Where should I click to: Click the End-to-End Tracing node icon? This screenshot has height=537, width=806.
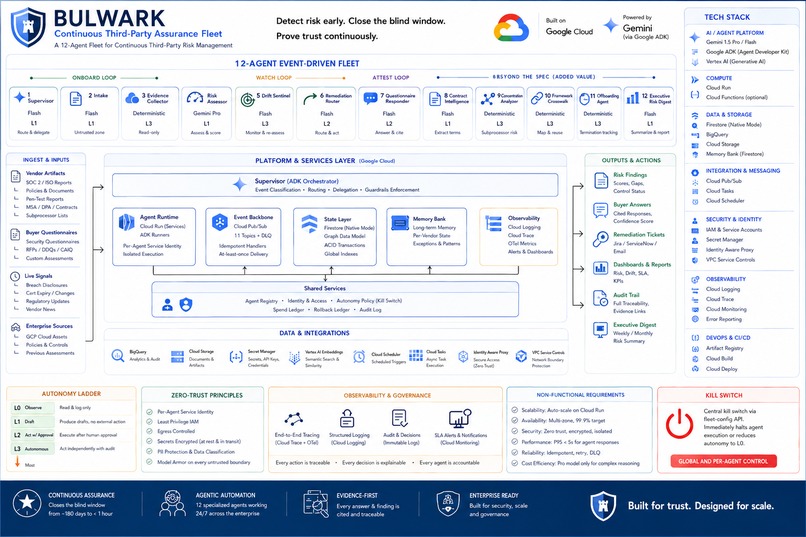pyautogui.click(x=294, y=419)
